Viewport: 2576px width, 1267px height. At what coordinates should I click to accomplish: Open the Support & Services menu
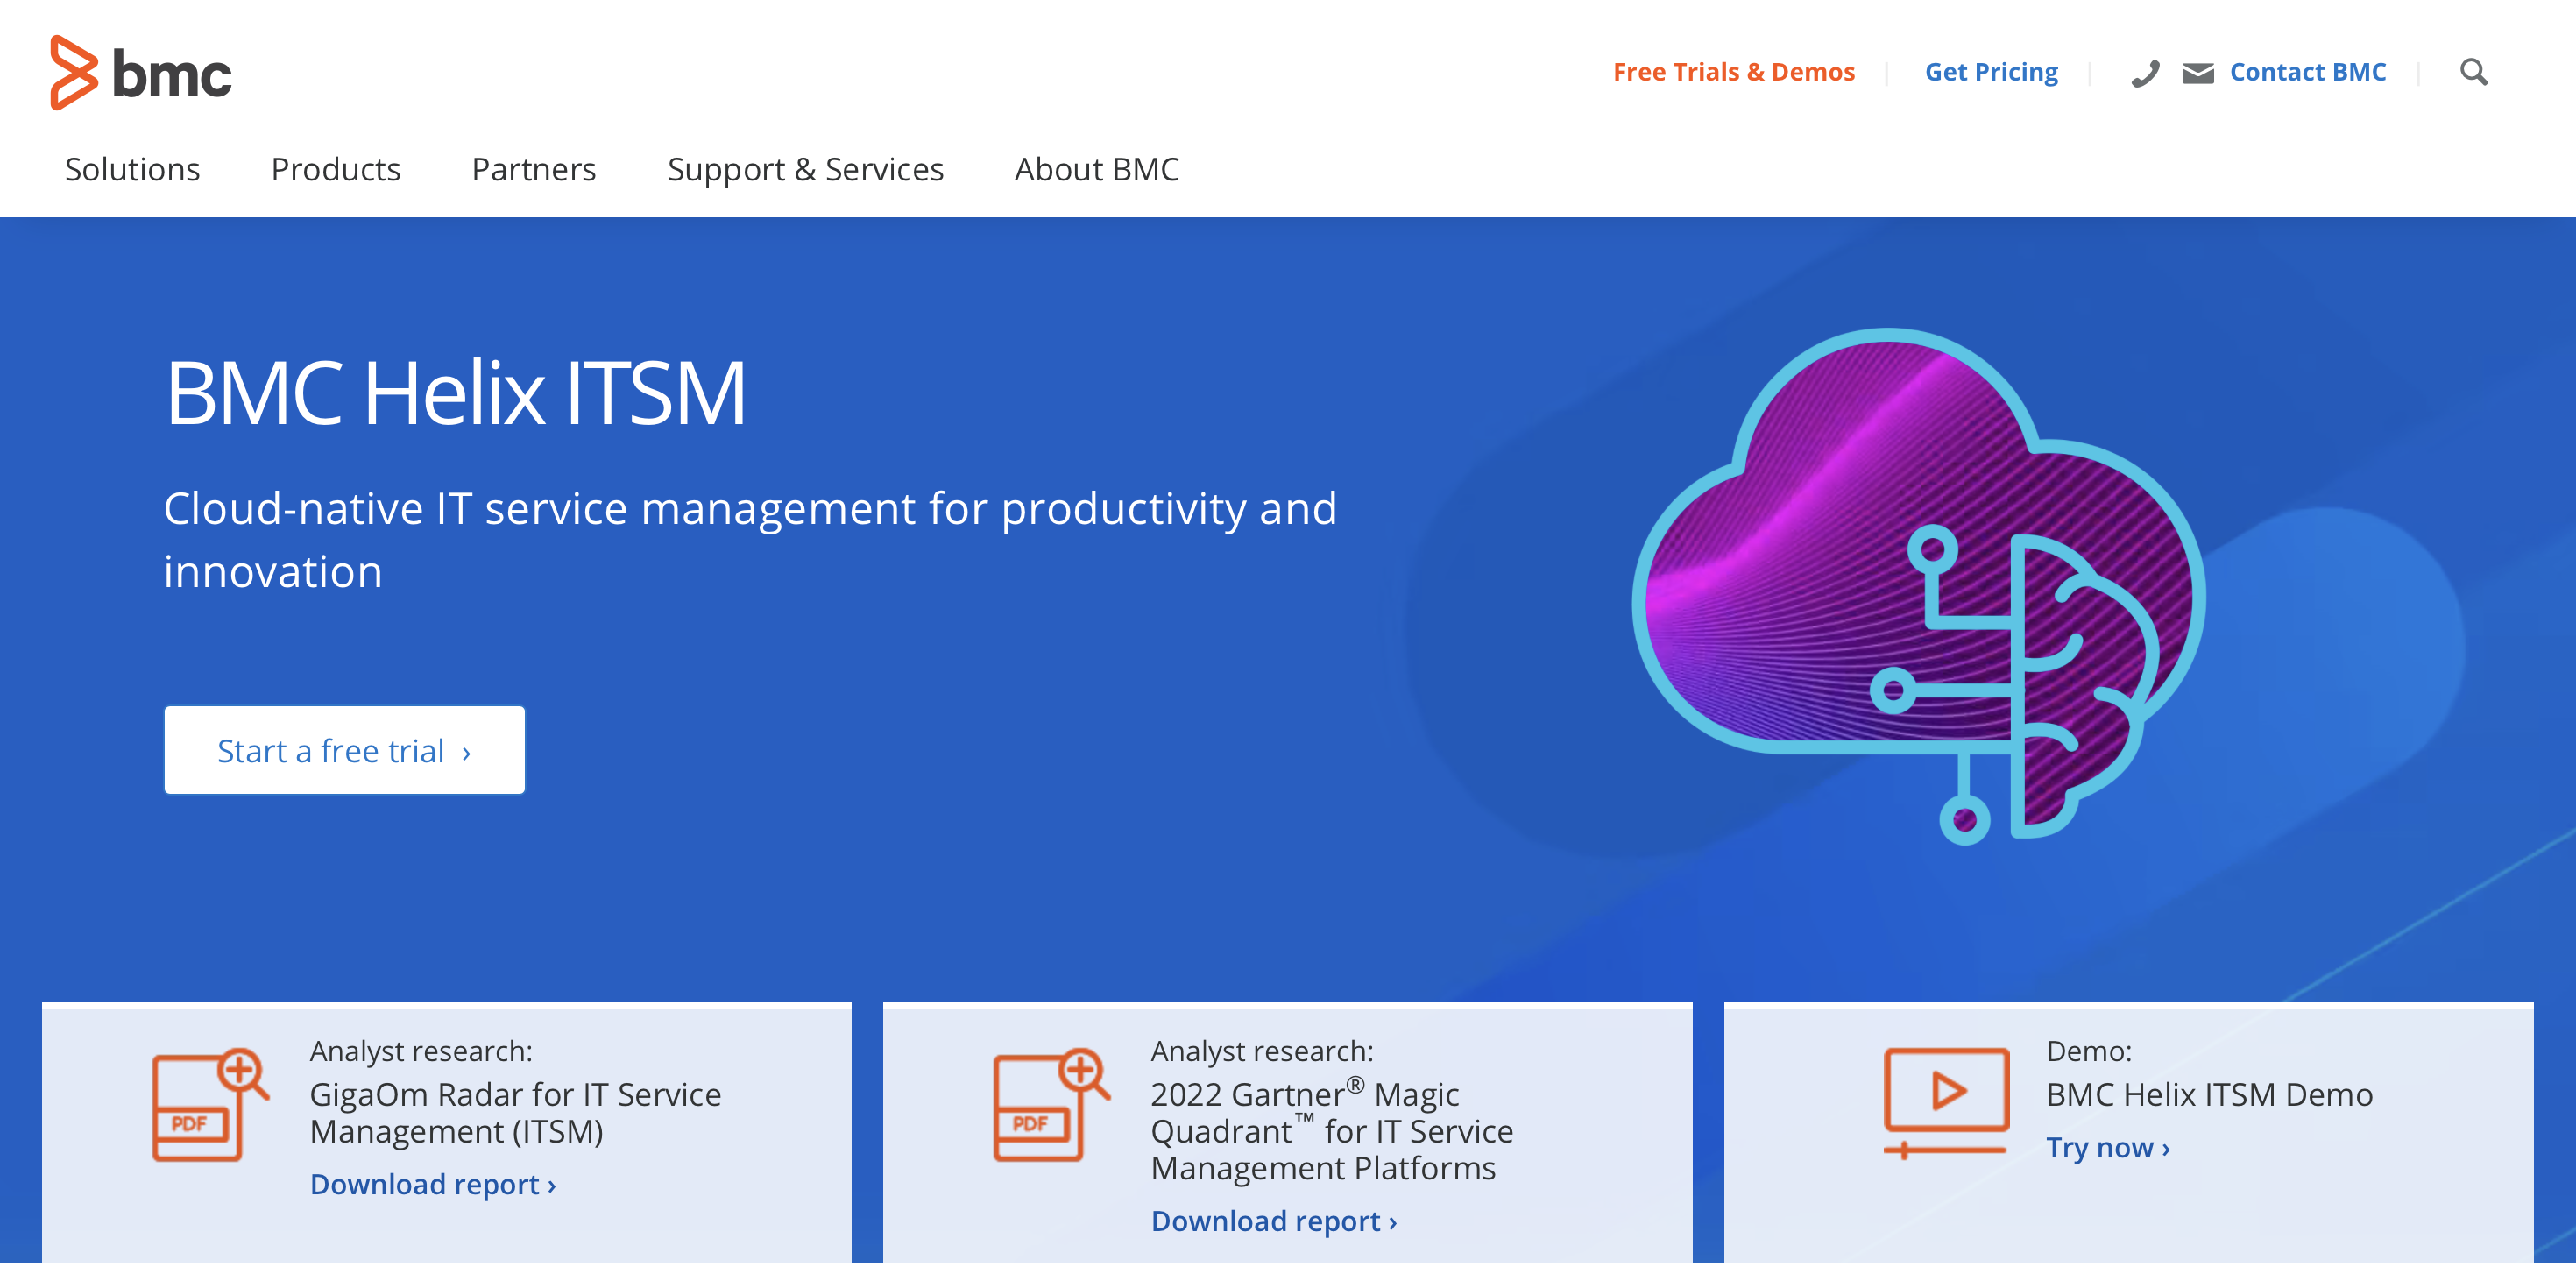[805, 169]
